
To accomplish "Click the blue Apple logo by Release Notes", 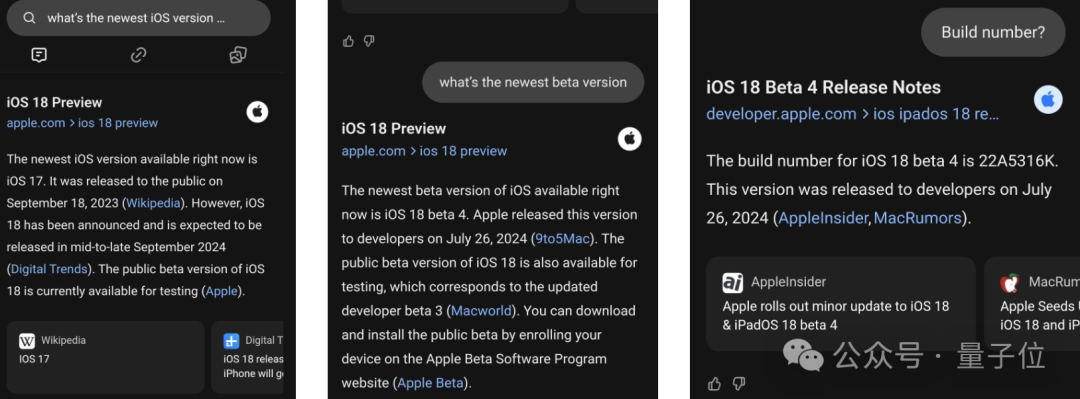I will click(1048, 101).
